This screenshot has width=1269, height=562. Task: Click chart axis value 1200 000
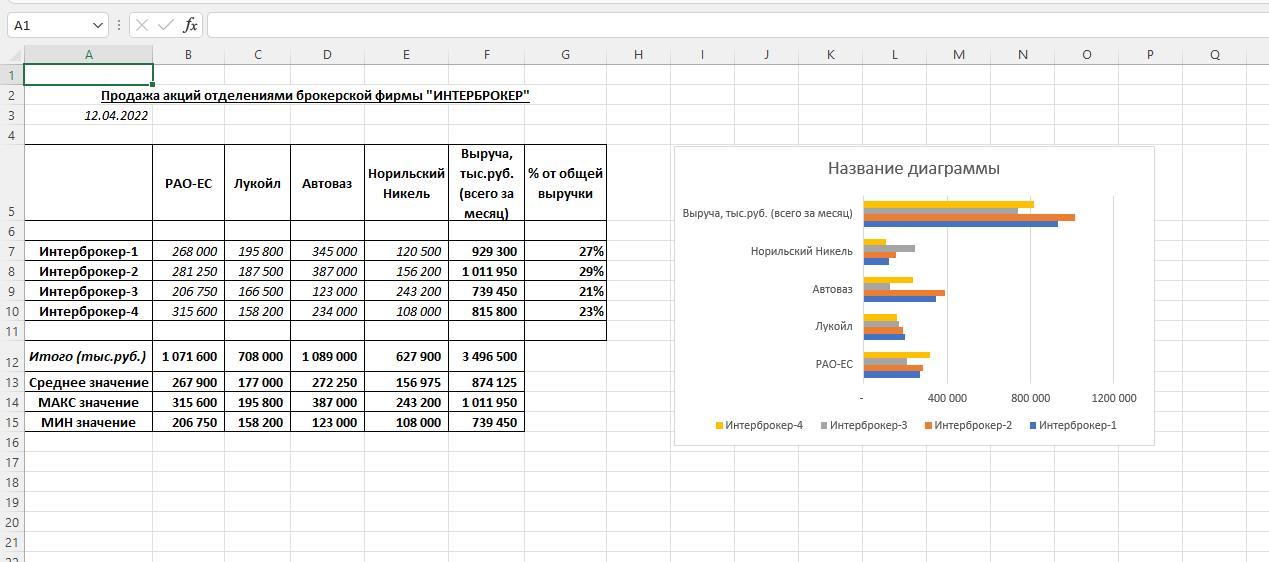coord(1114,398)
